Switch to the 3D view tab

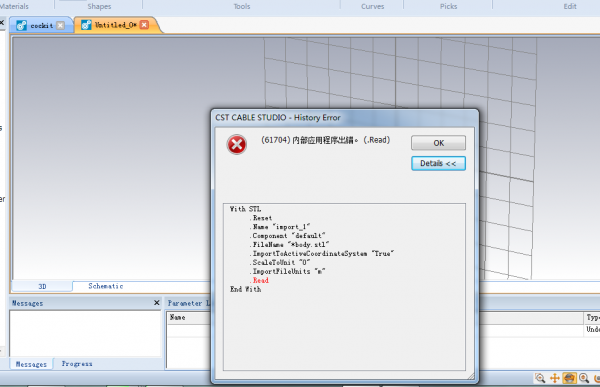[42, 286]
